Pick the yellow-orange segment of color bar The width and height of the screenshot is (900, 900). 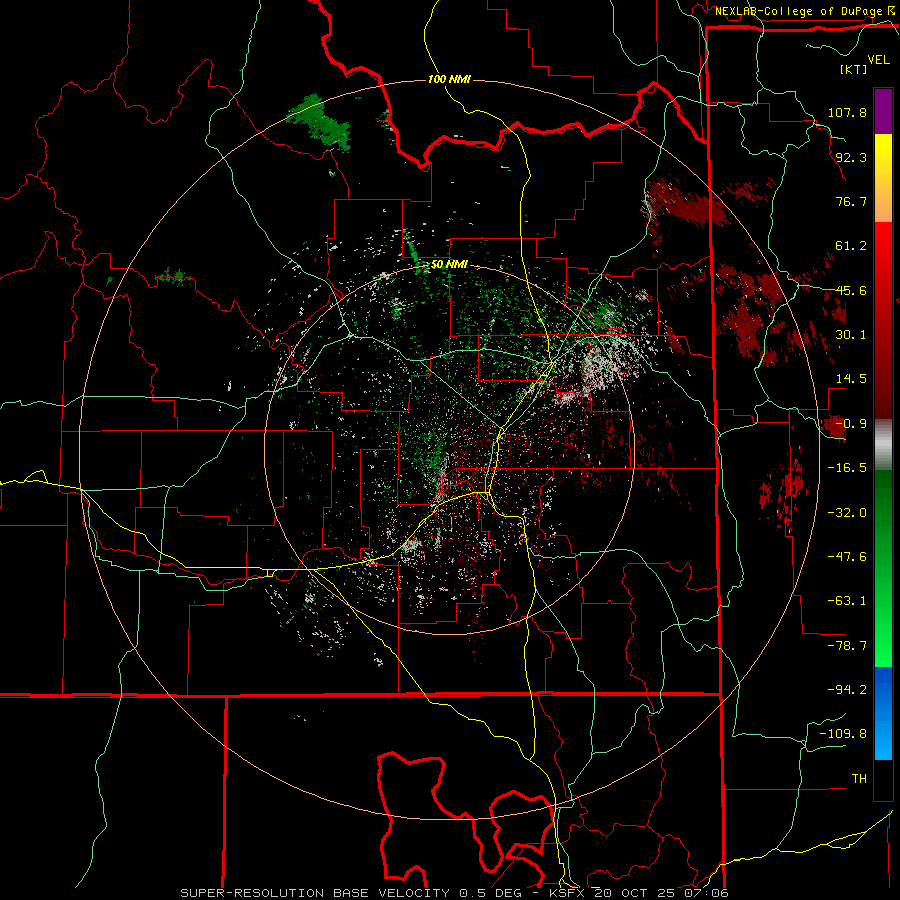coord(883,178)
